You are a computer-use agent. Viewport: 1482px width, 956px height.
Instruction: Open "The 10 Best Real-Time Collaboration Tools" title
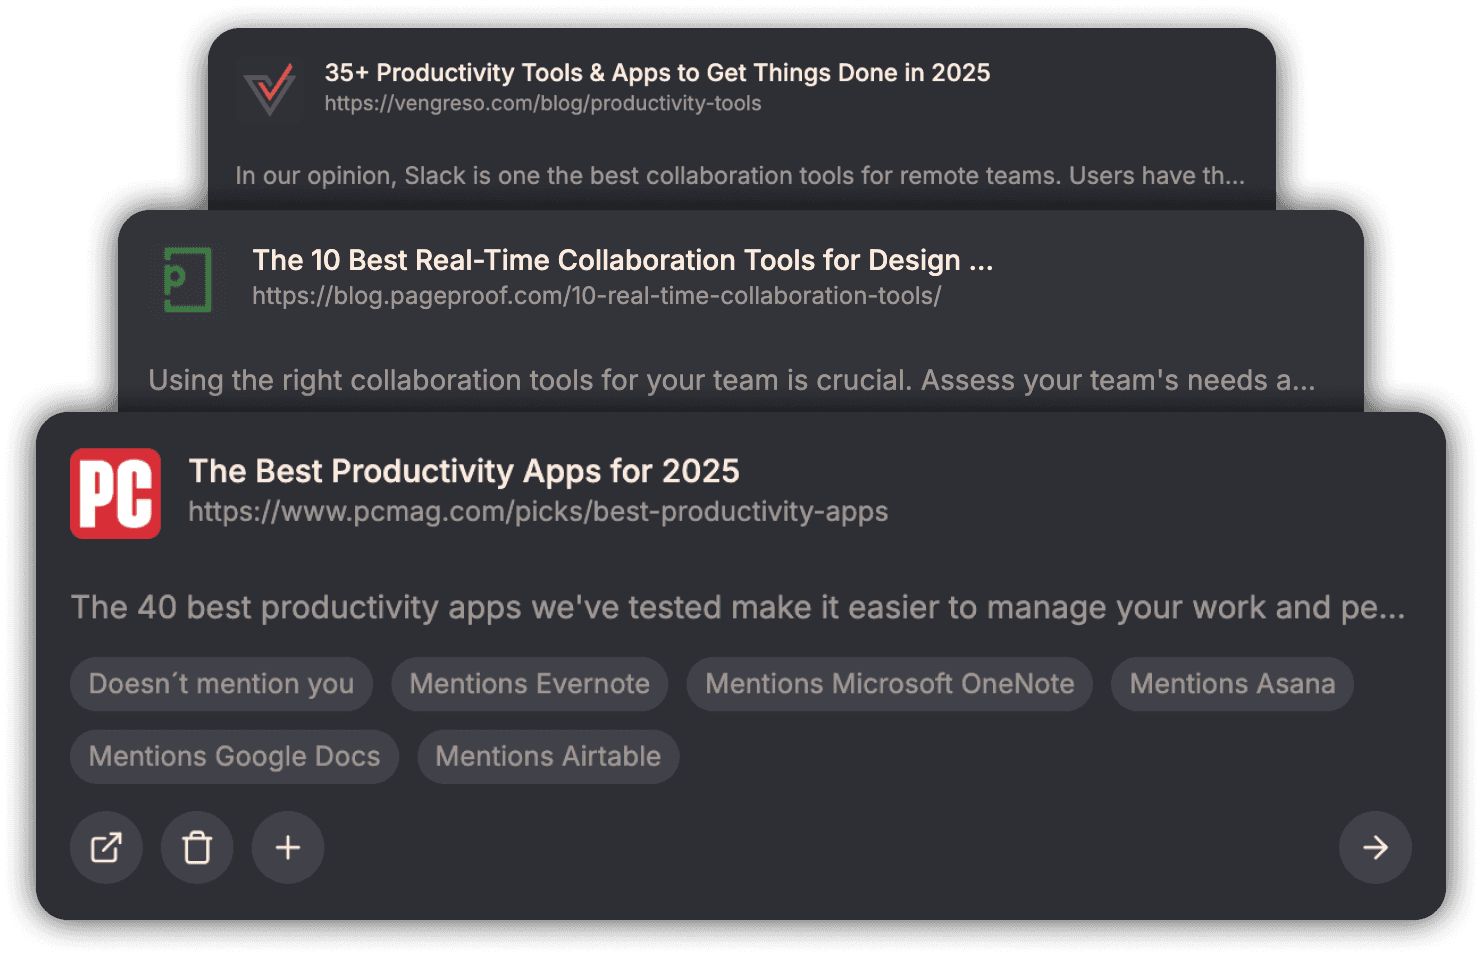pyautogui.click(x=622, y=260)
